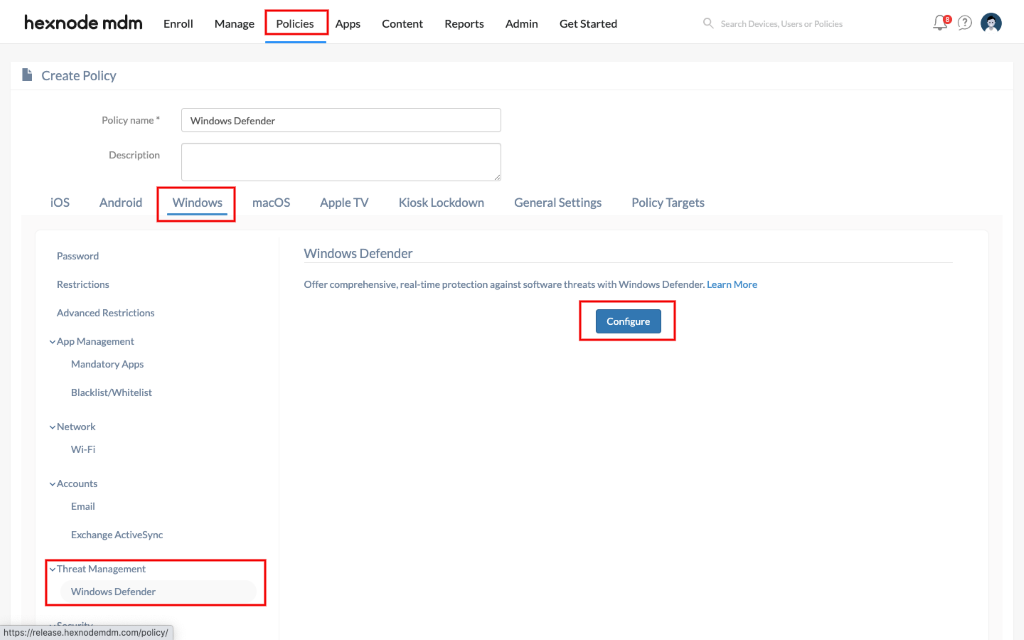This screenshot has height=640, width=1024.
Task: Open the General Settings tab
Action: click(558, 202)
